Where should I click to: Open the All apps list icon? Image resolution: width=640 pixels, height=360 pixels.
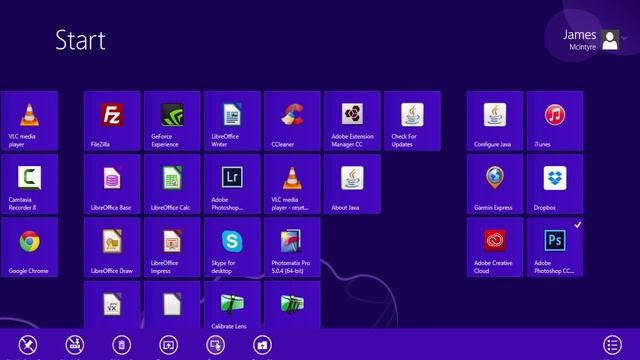613,345
